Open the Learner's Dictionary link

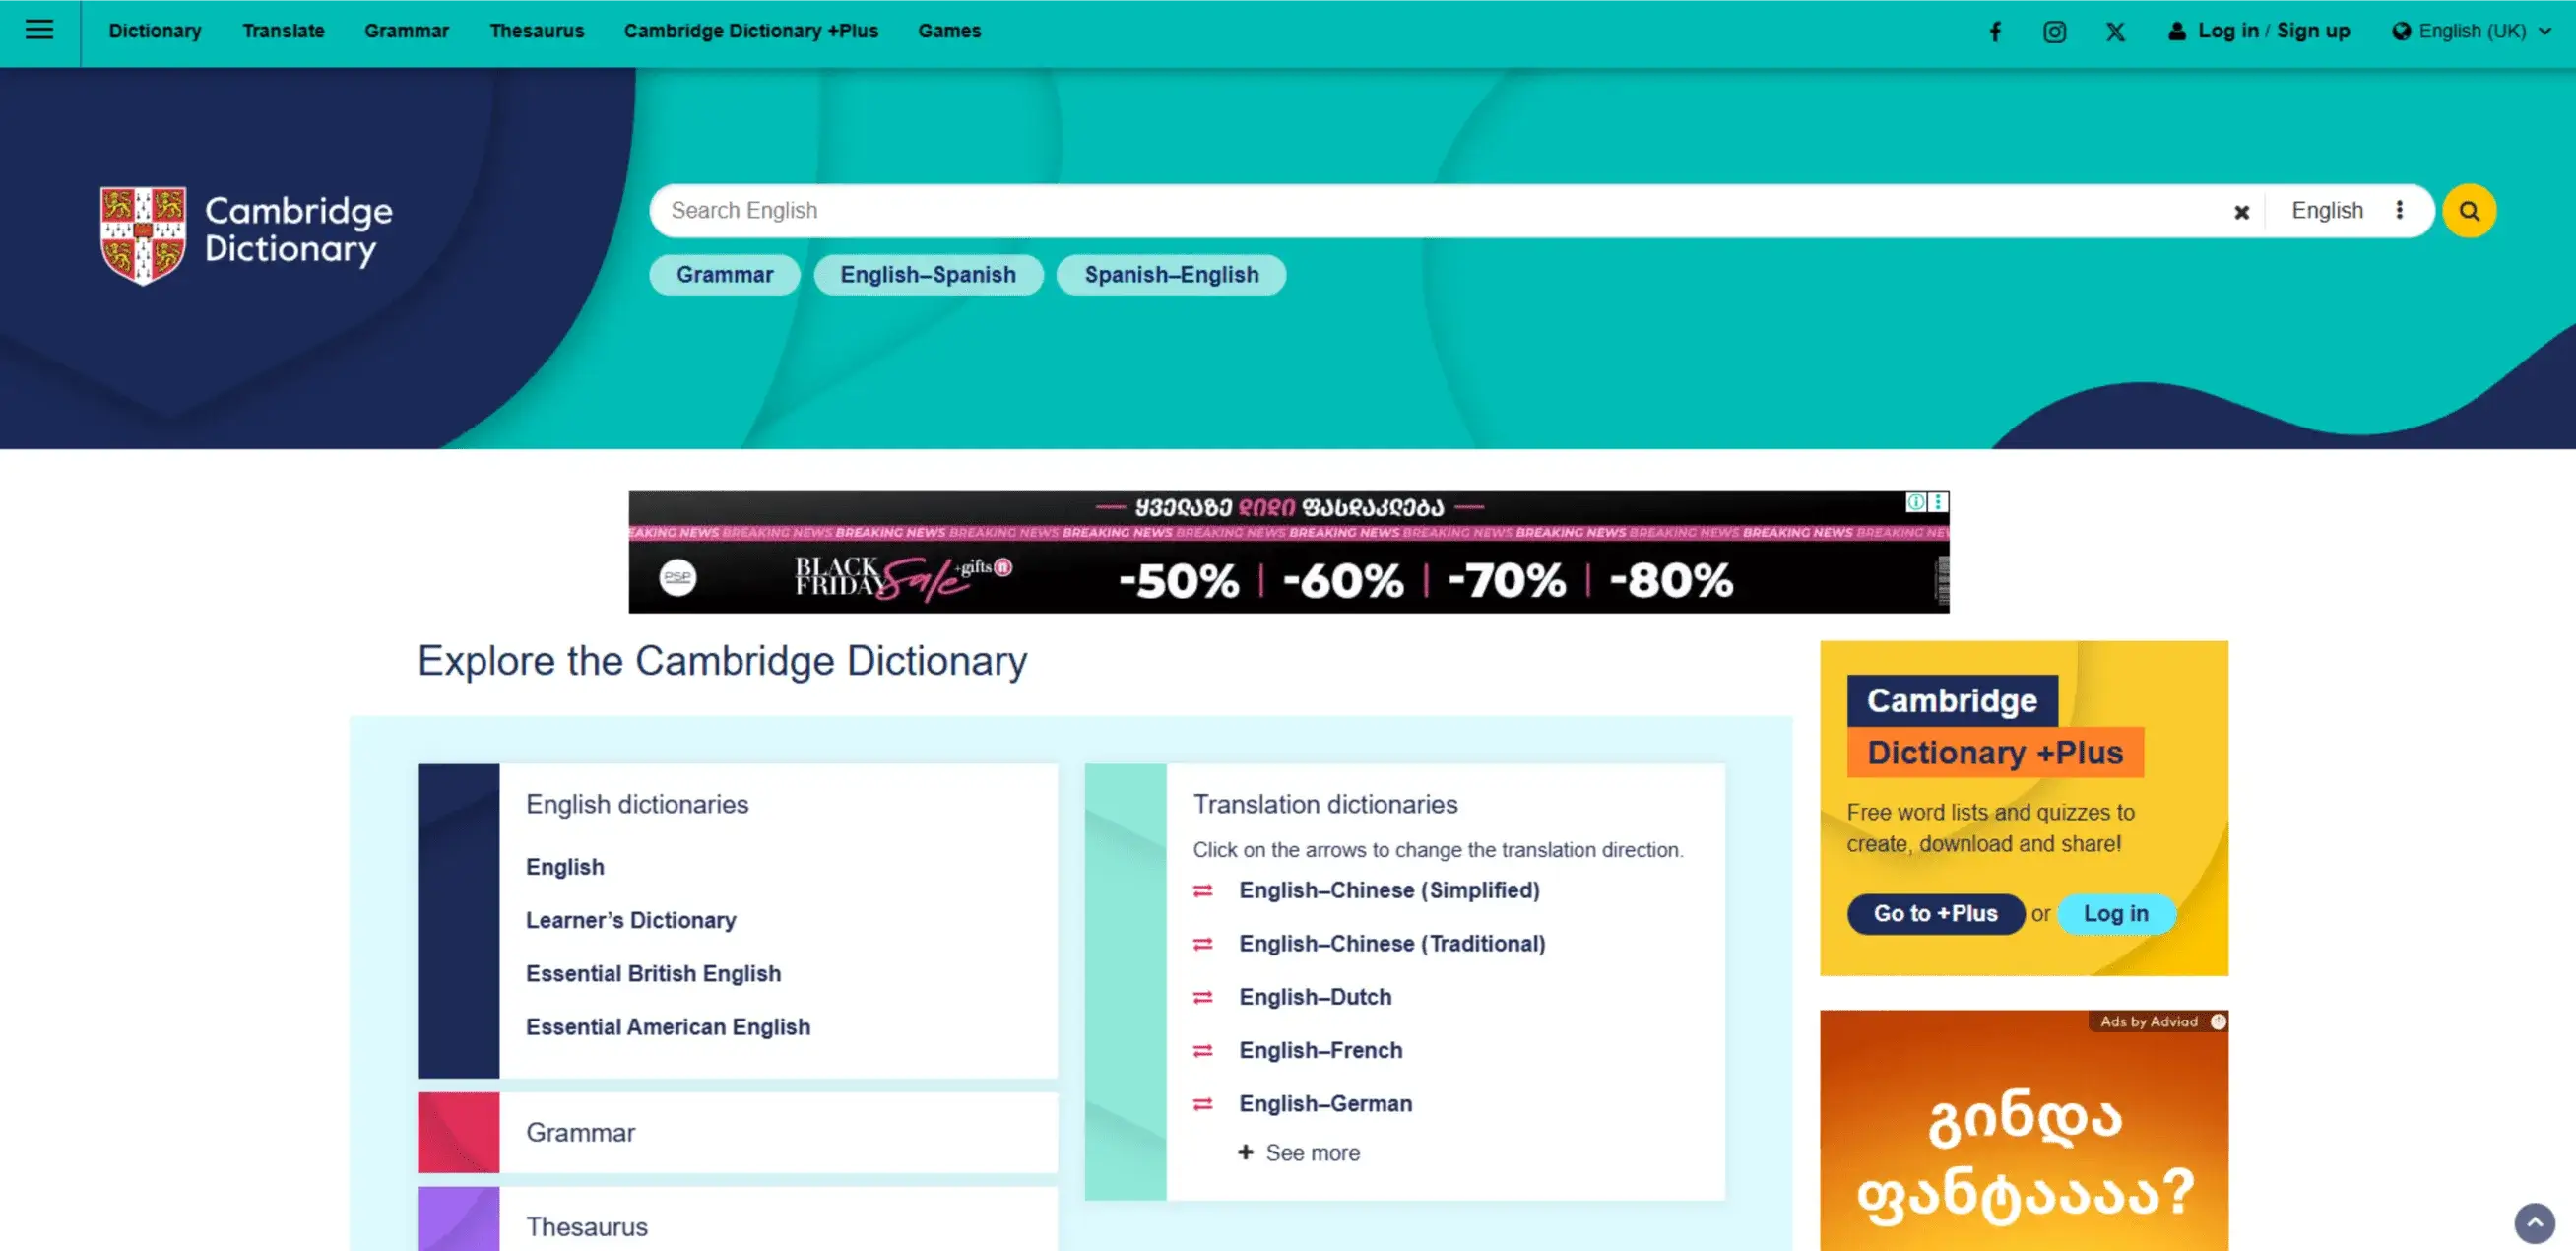[x=631, y=920]
